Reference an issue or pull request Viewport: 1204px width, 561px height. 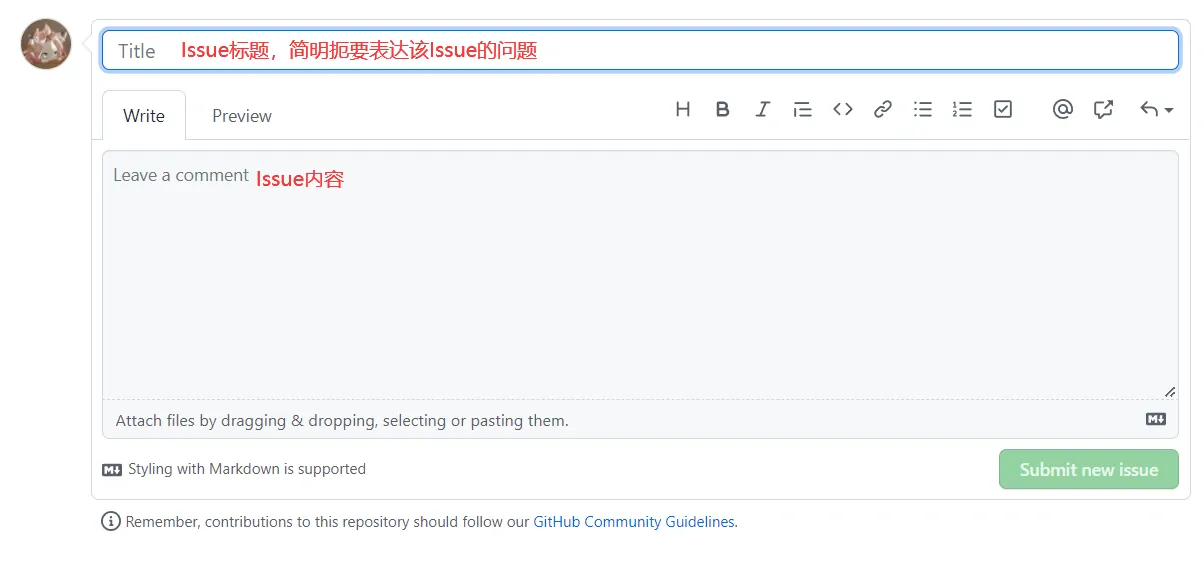1103,110
